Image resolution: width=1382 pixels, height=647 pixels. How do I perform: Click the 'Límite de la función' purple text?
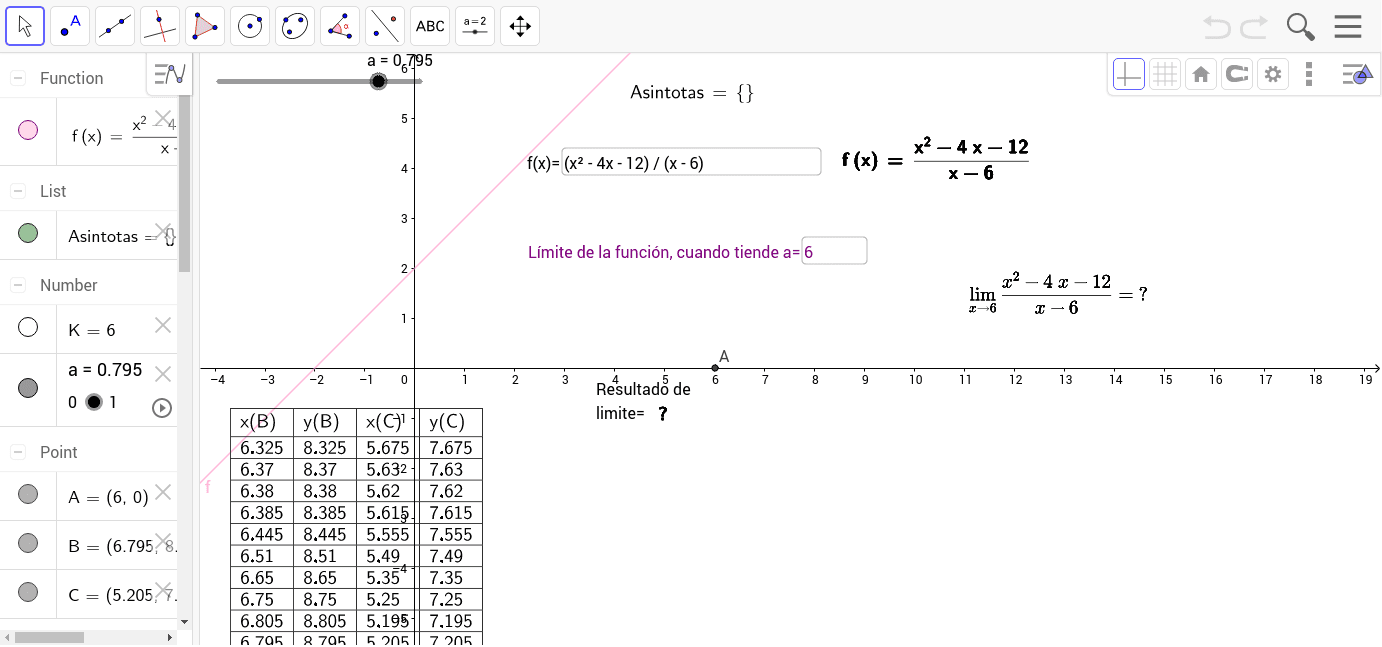pos(664,252)
